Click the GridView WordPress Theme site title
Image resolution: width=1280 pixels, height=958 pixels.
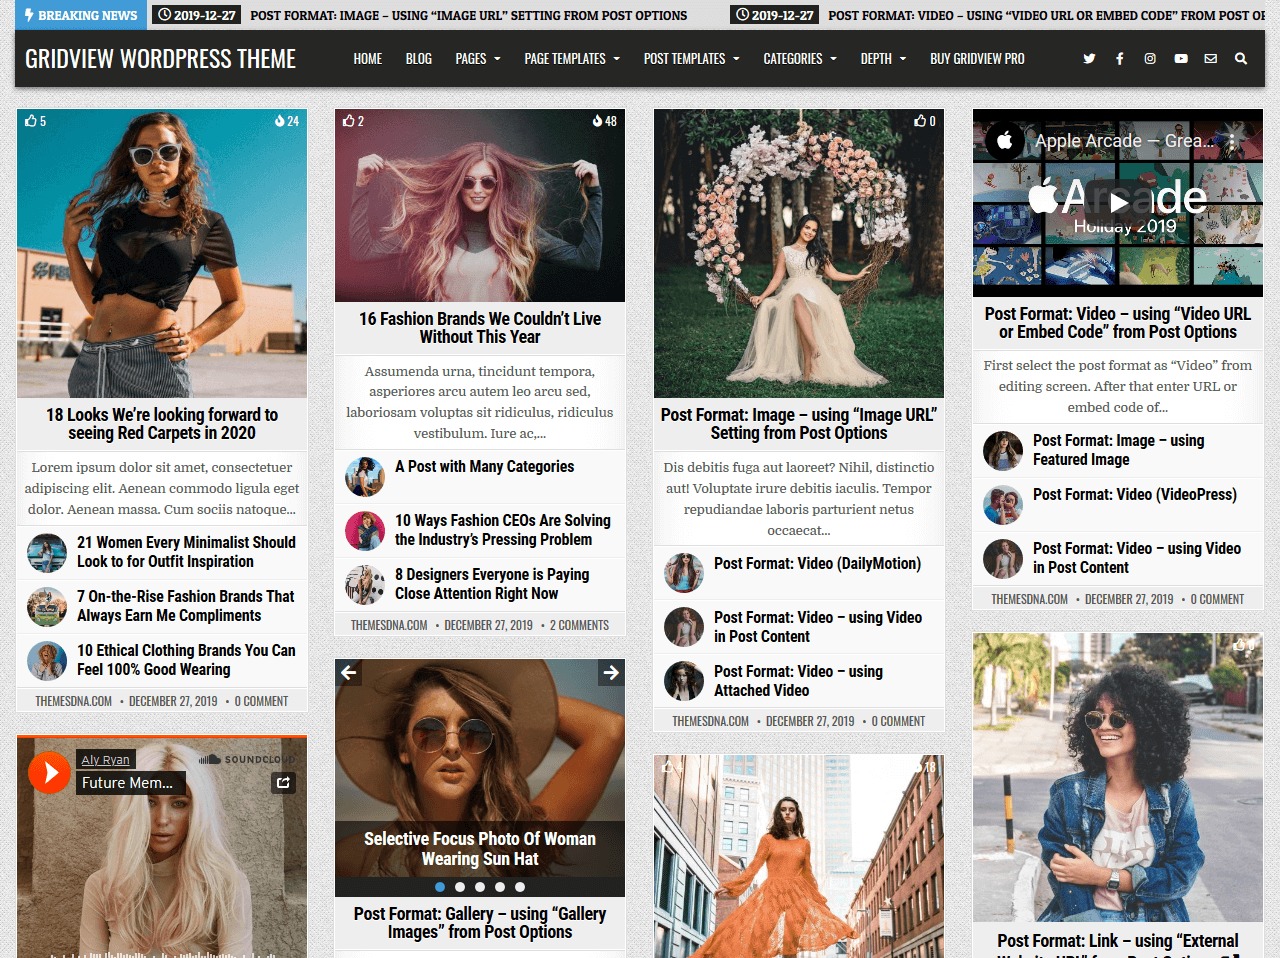[160, 59]
